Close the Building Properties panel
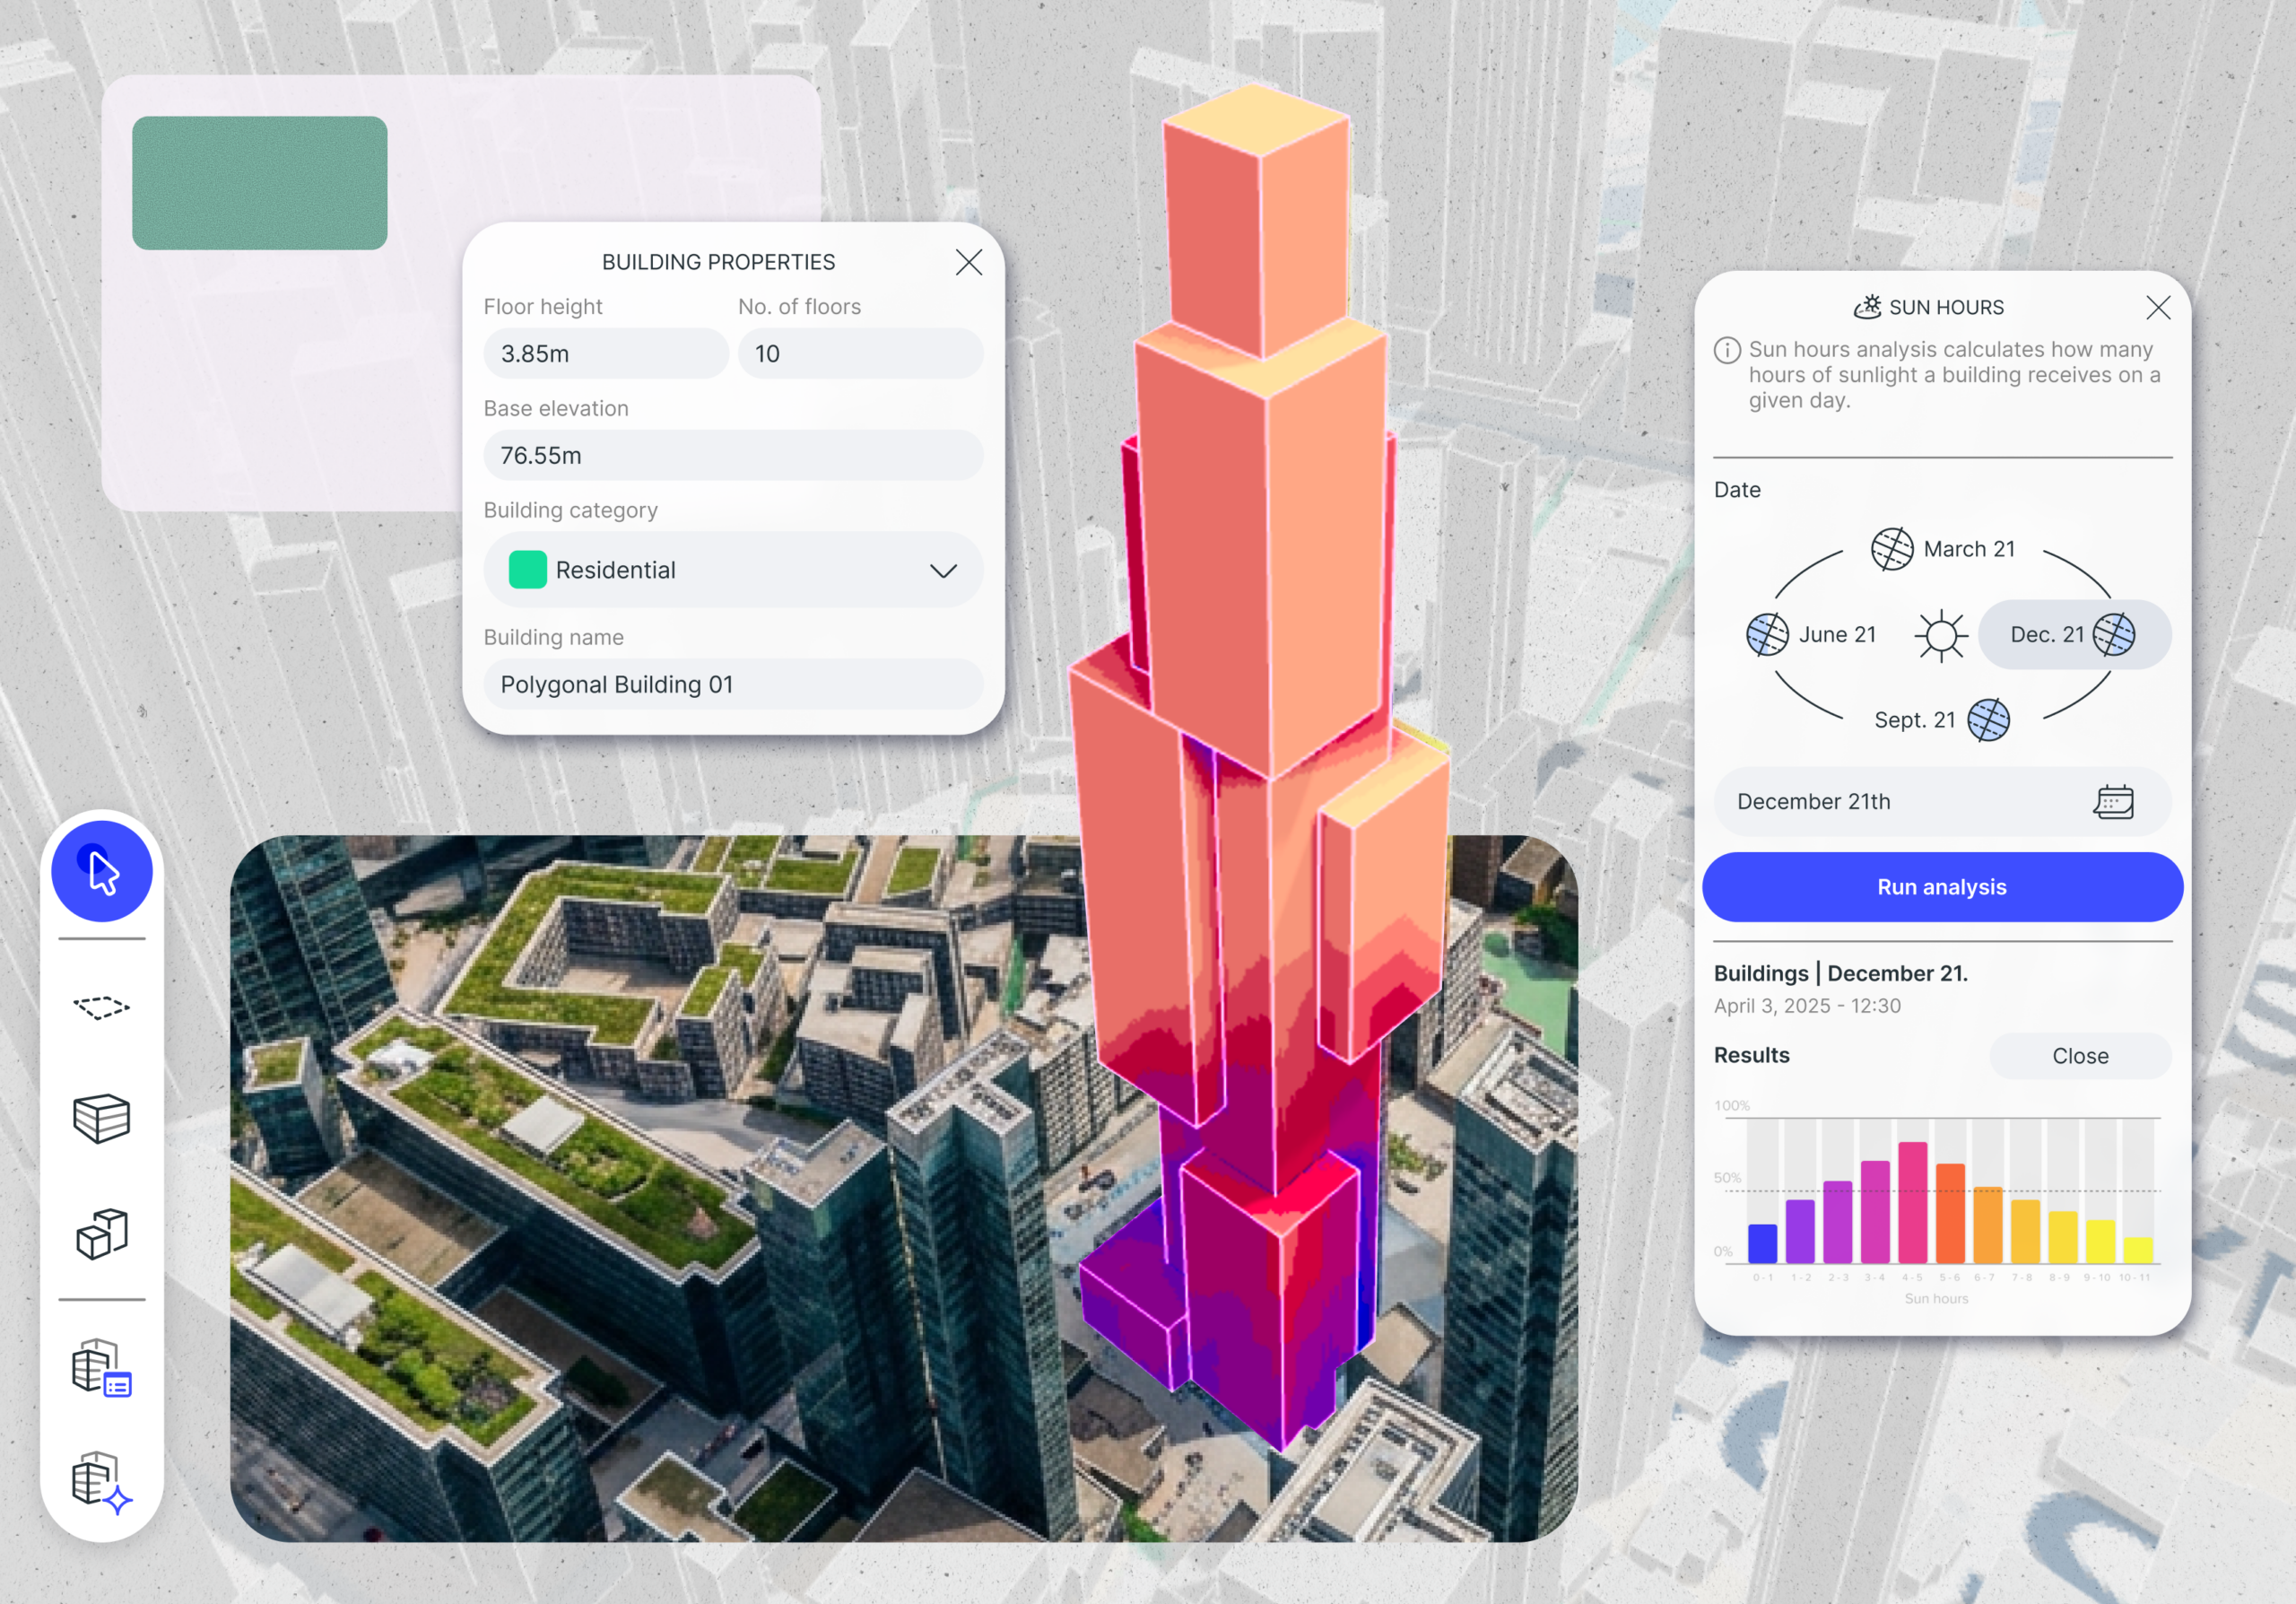2296x1604 pixels. click(968, 262)
